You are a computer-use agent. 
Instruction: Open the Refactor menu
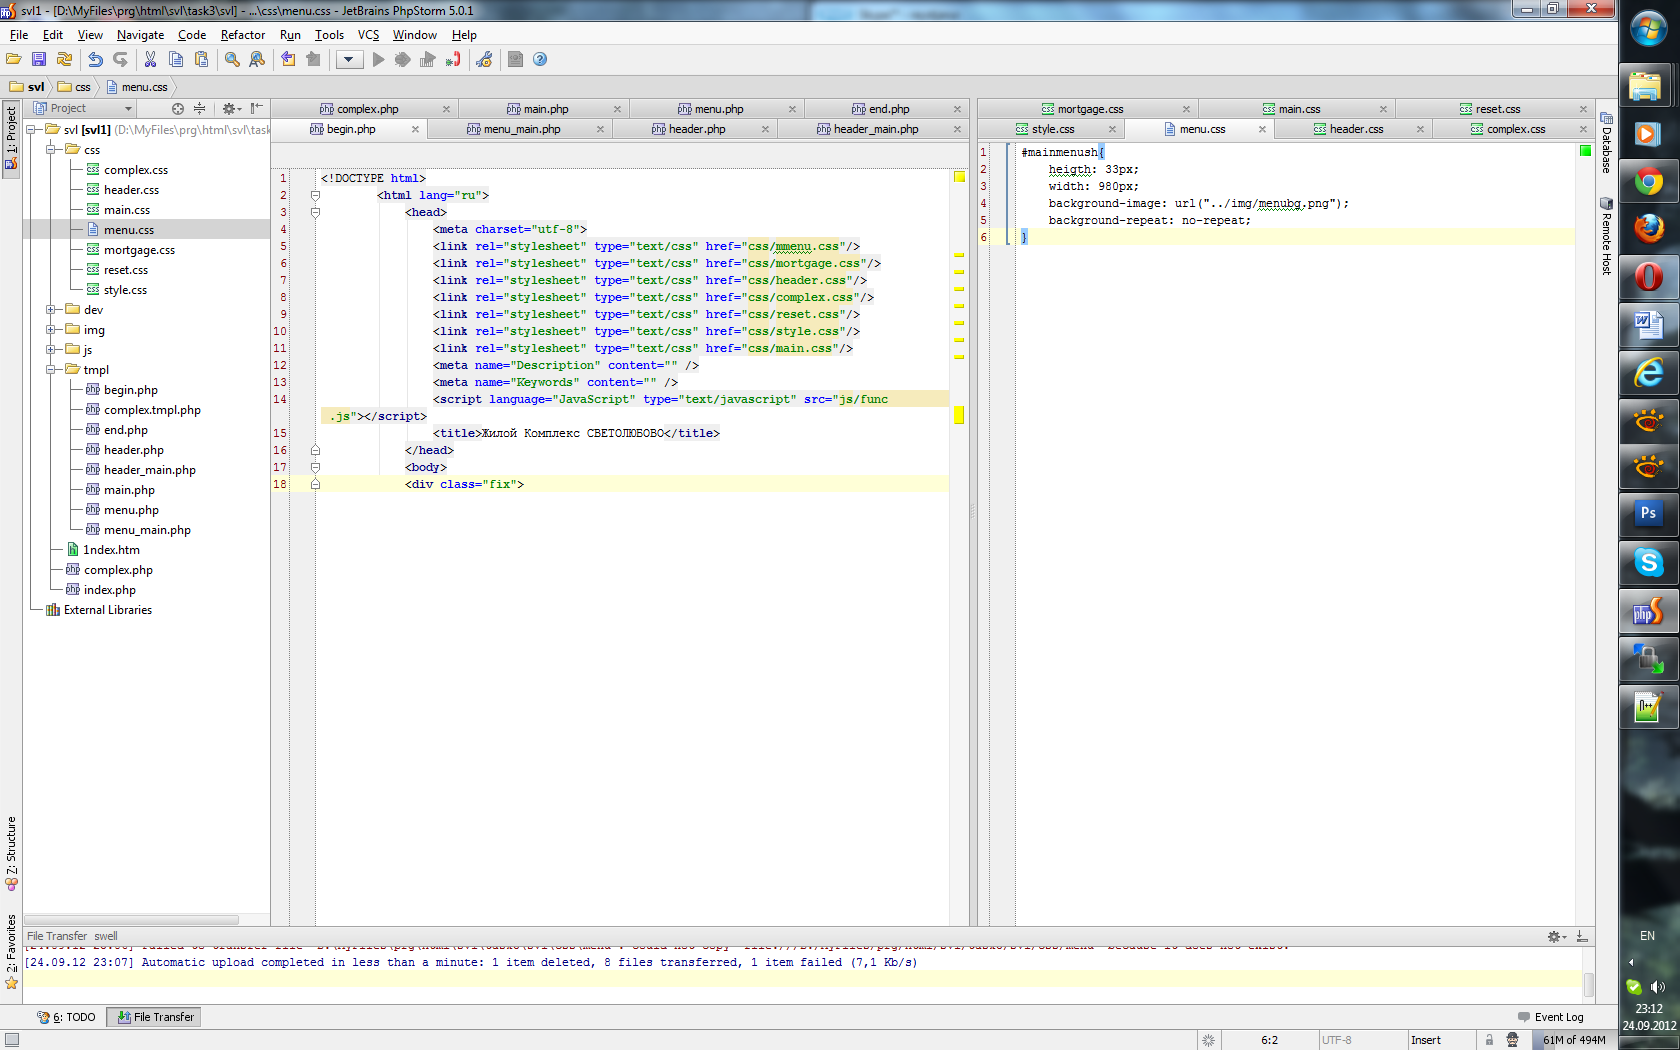(242, 35)
